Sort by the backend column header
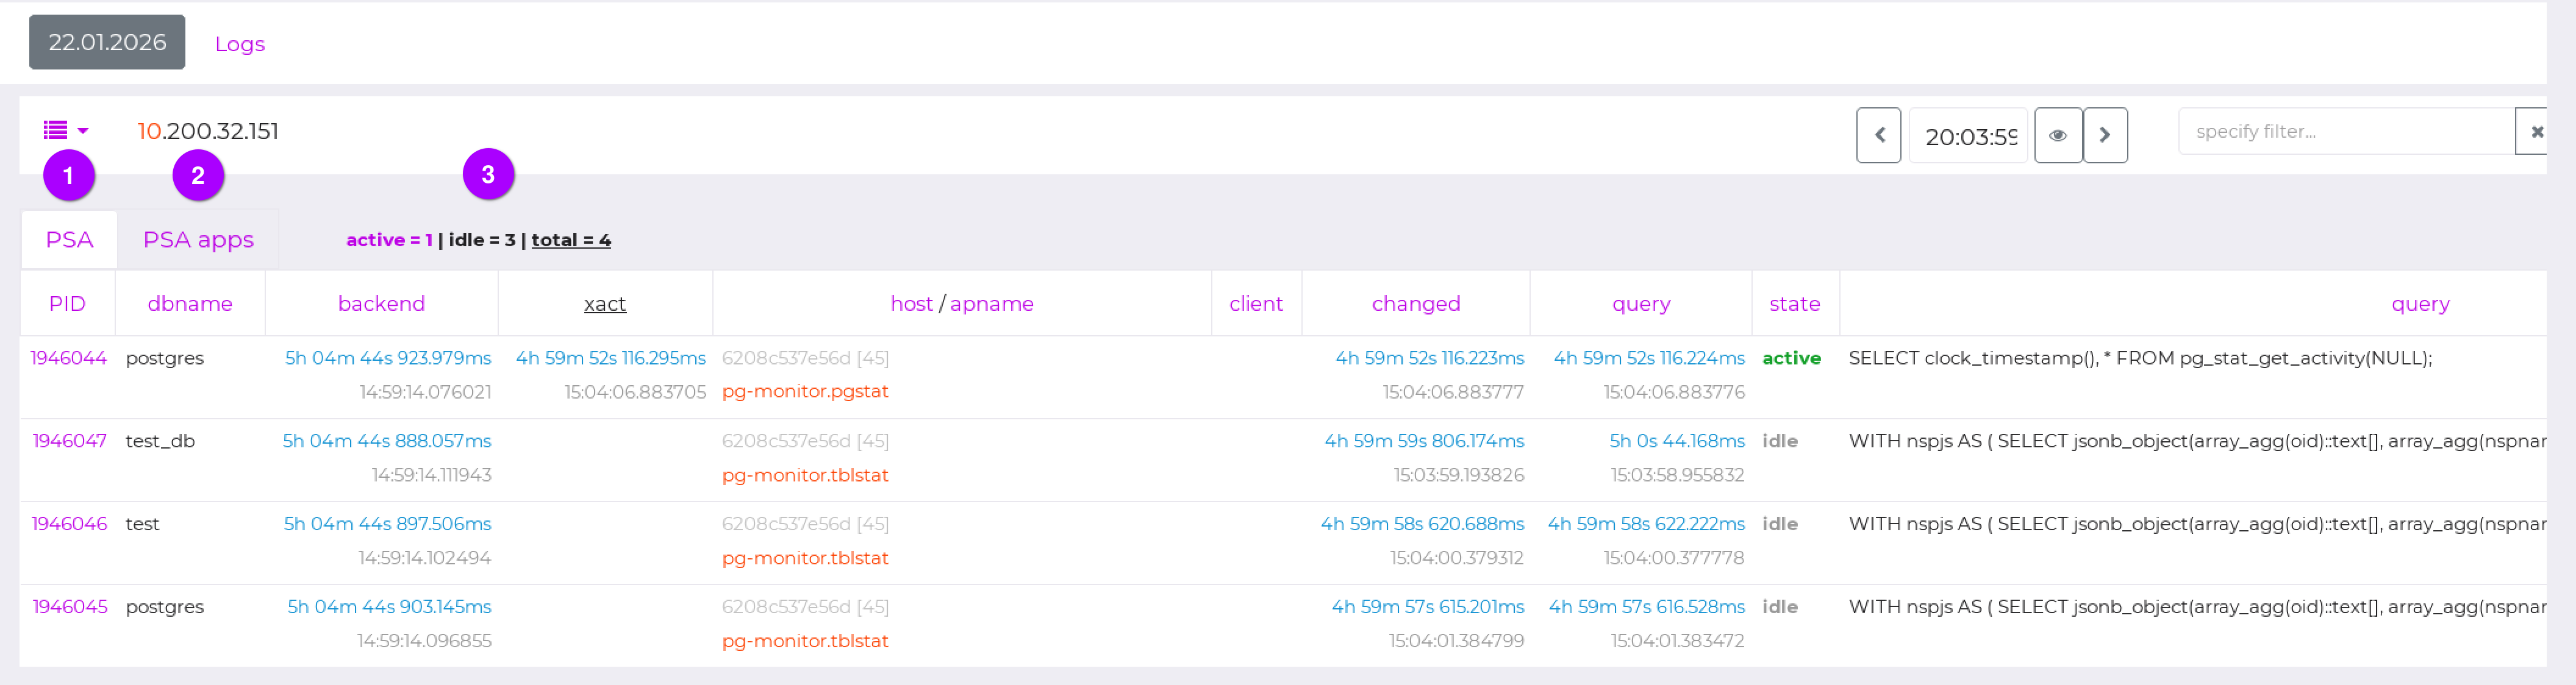Viewport: 2576px width, 685px height. pos(381,304)
